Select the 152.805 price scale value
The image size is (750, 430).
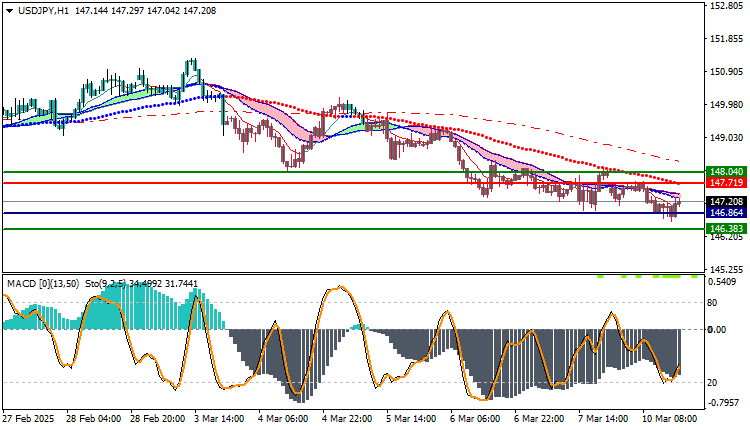pos(727,6)
